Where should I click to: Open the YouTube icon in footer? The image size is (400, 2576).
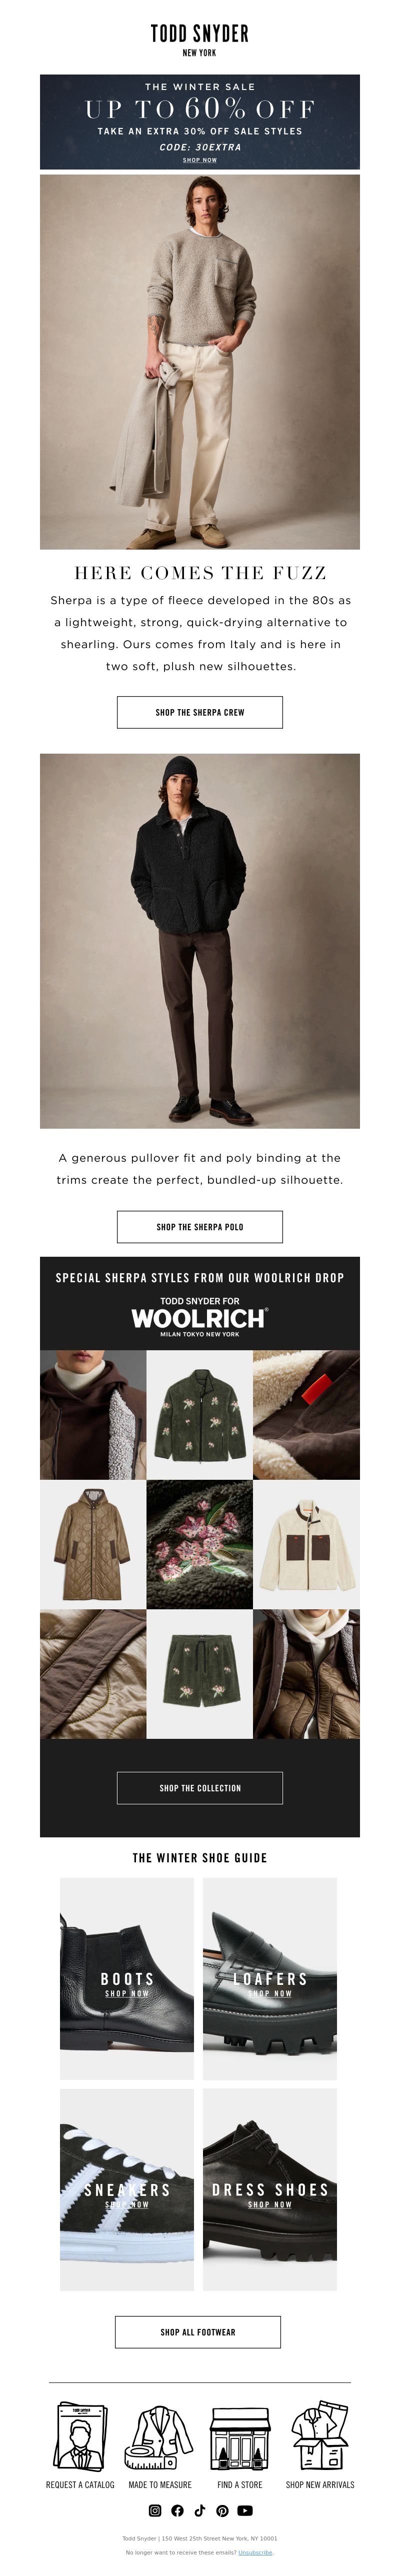point(245,2510)
